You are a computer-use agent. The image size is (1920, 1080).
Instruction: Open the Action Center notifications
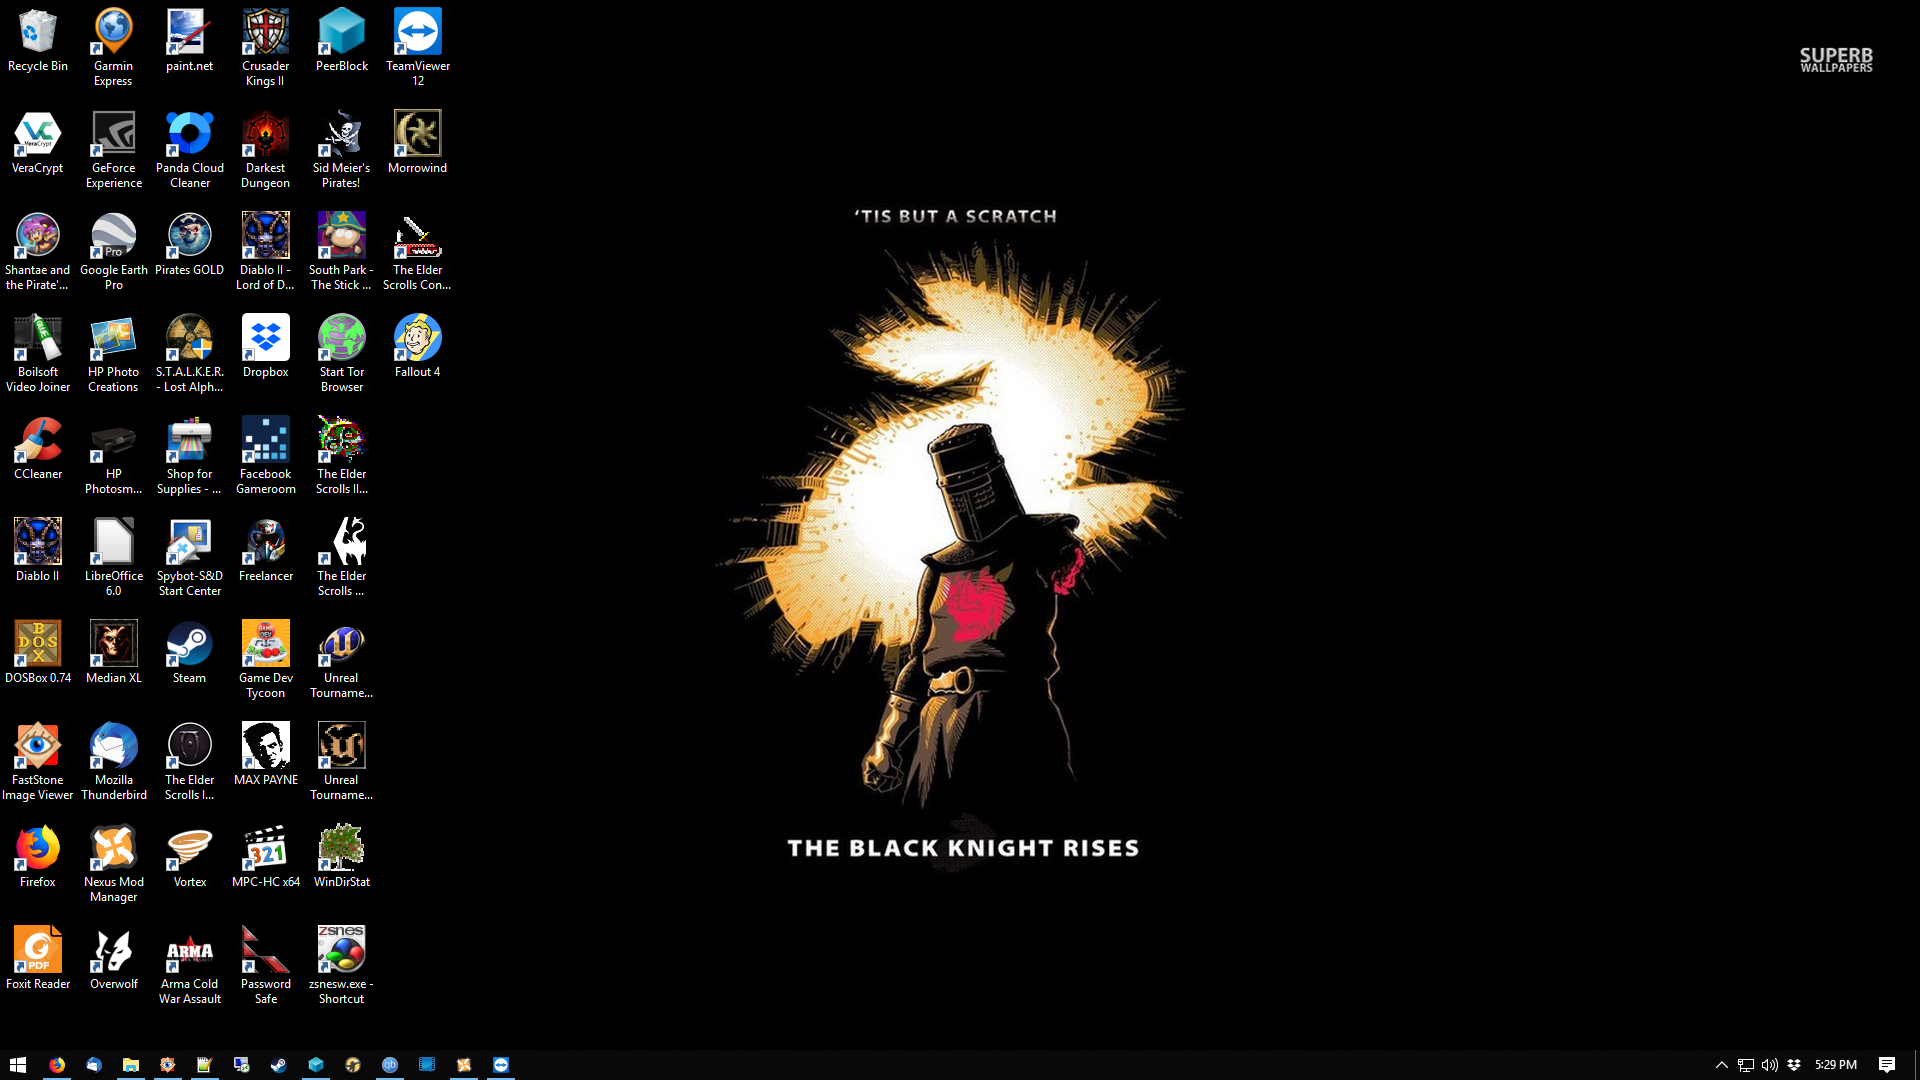1887,1065
